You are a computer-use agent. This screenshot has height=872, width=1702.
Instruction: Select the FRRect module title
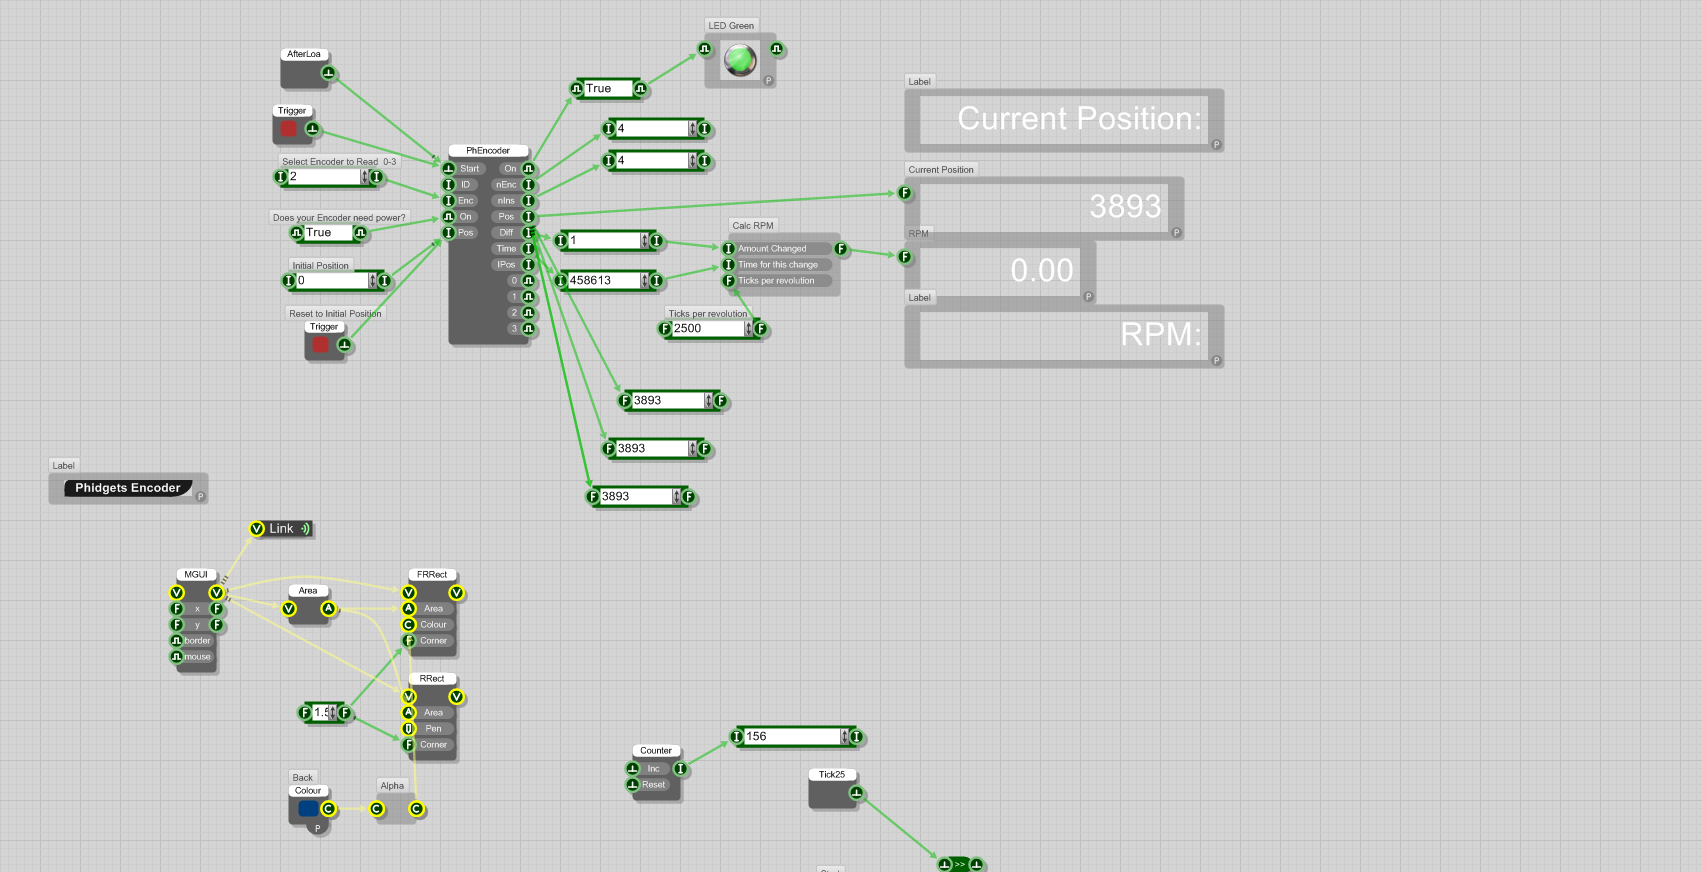(432, 575)
